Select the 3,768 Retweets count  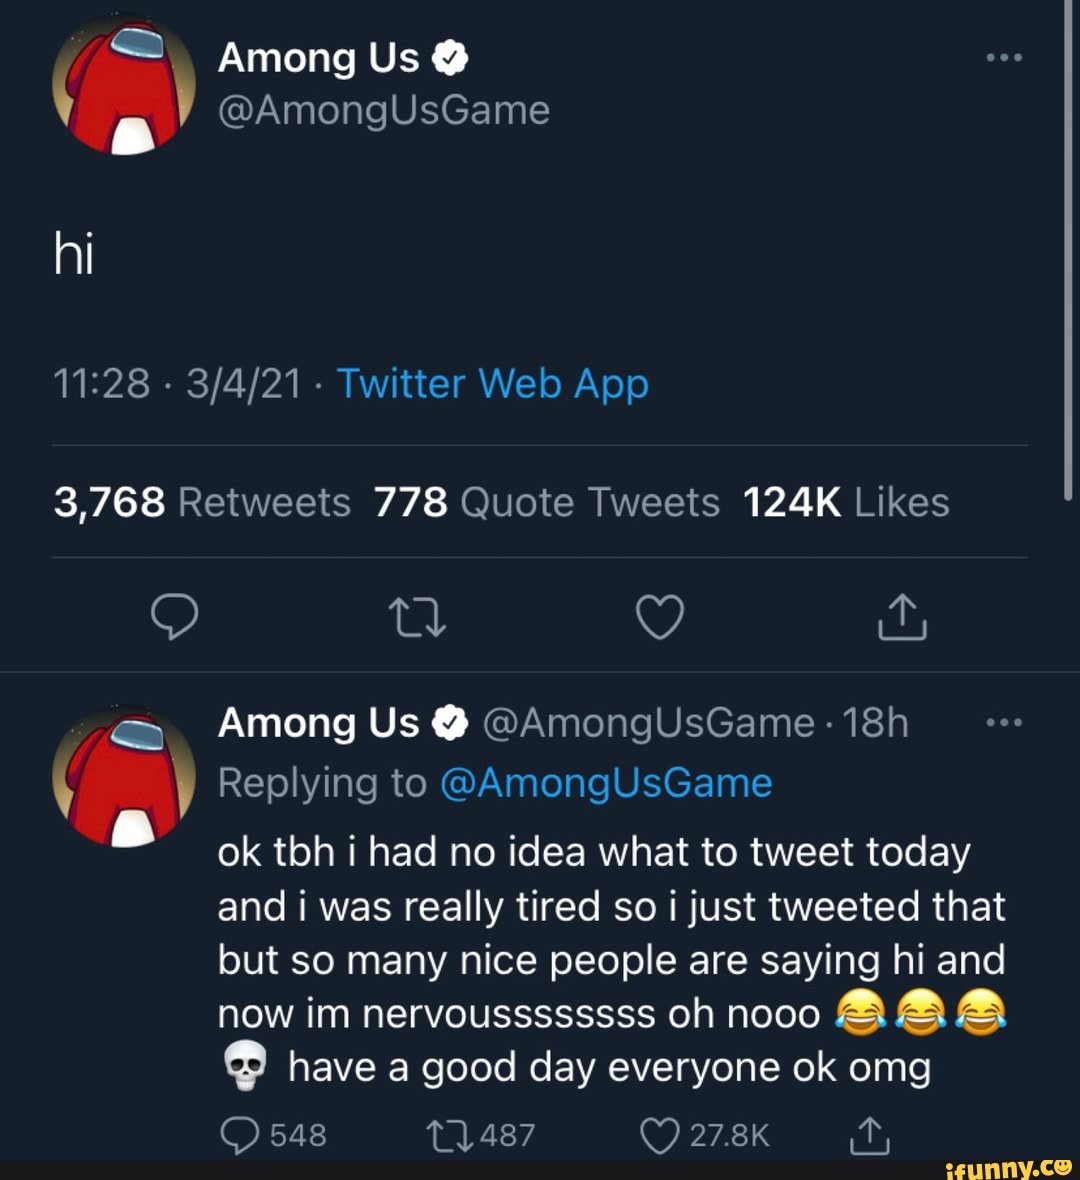point(201,502)
